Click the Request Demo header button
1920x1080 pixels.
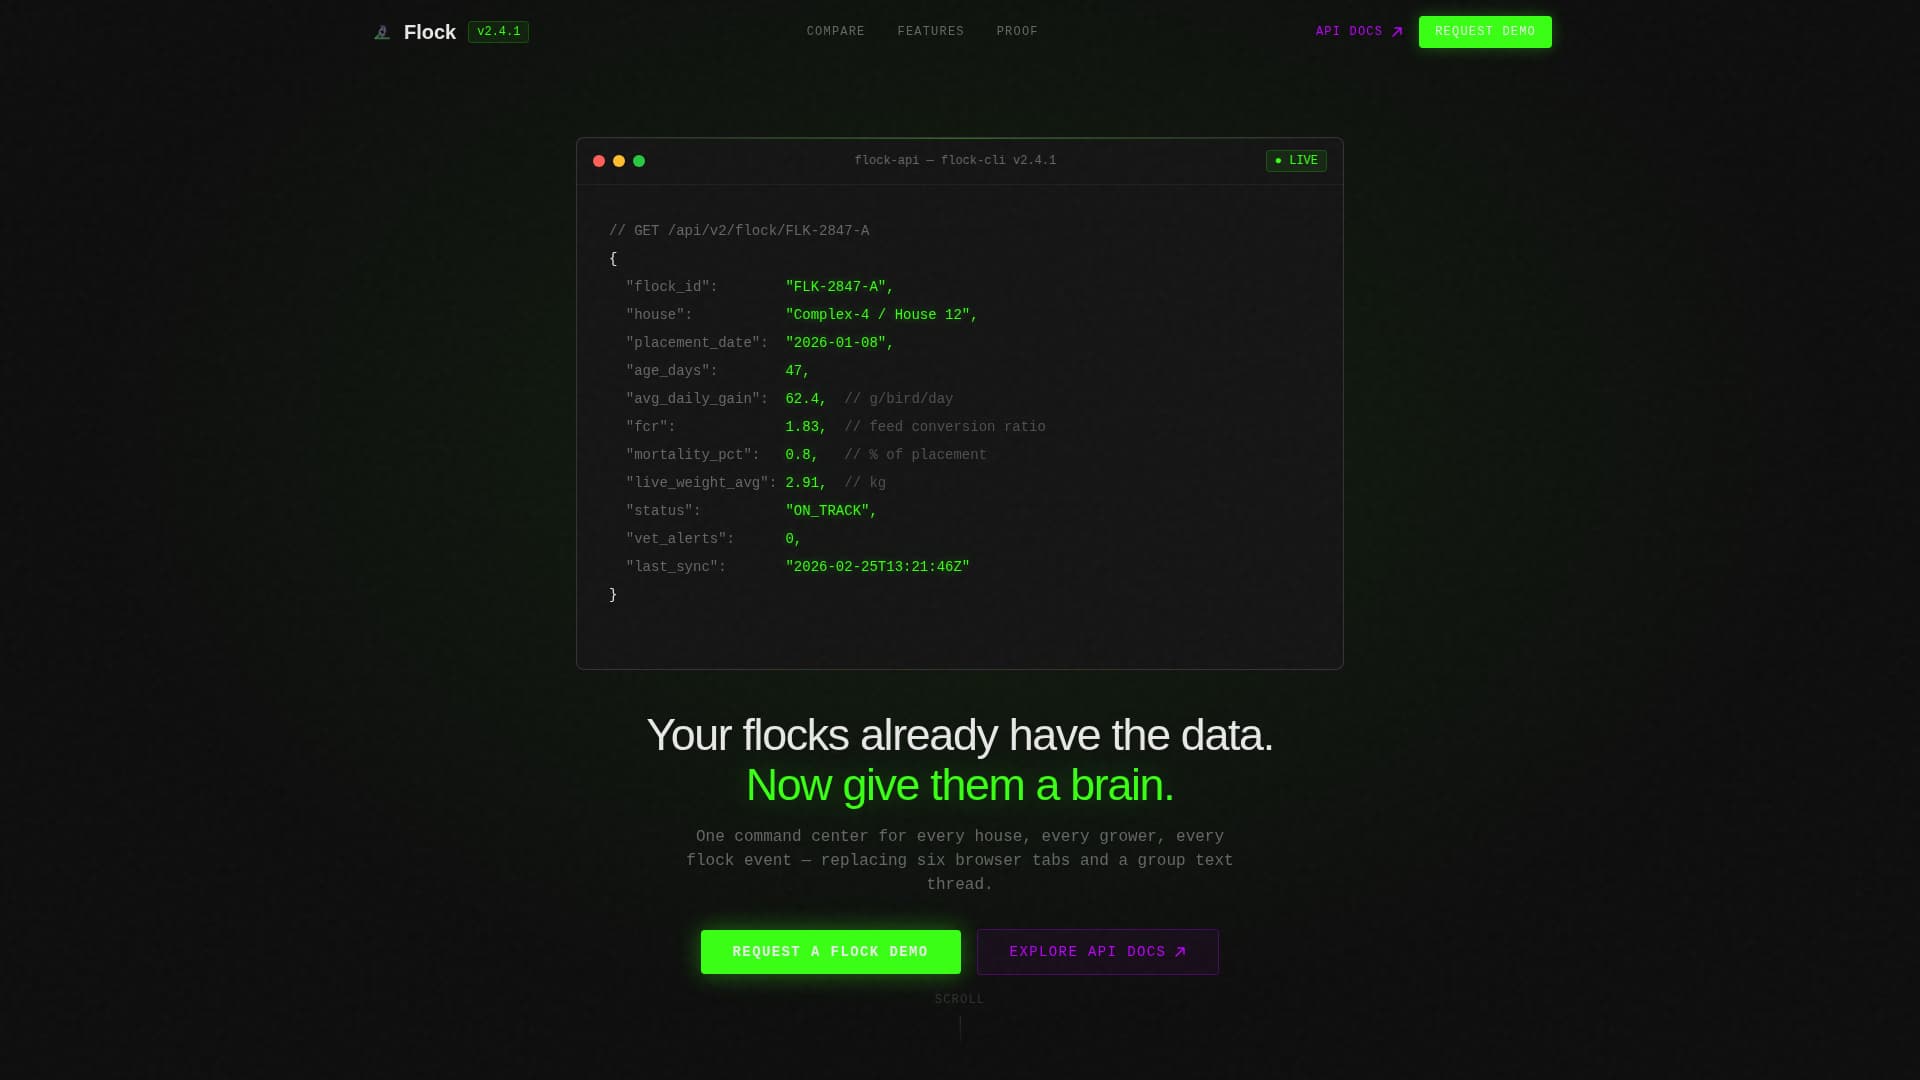[x=1485, y=32]
